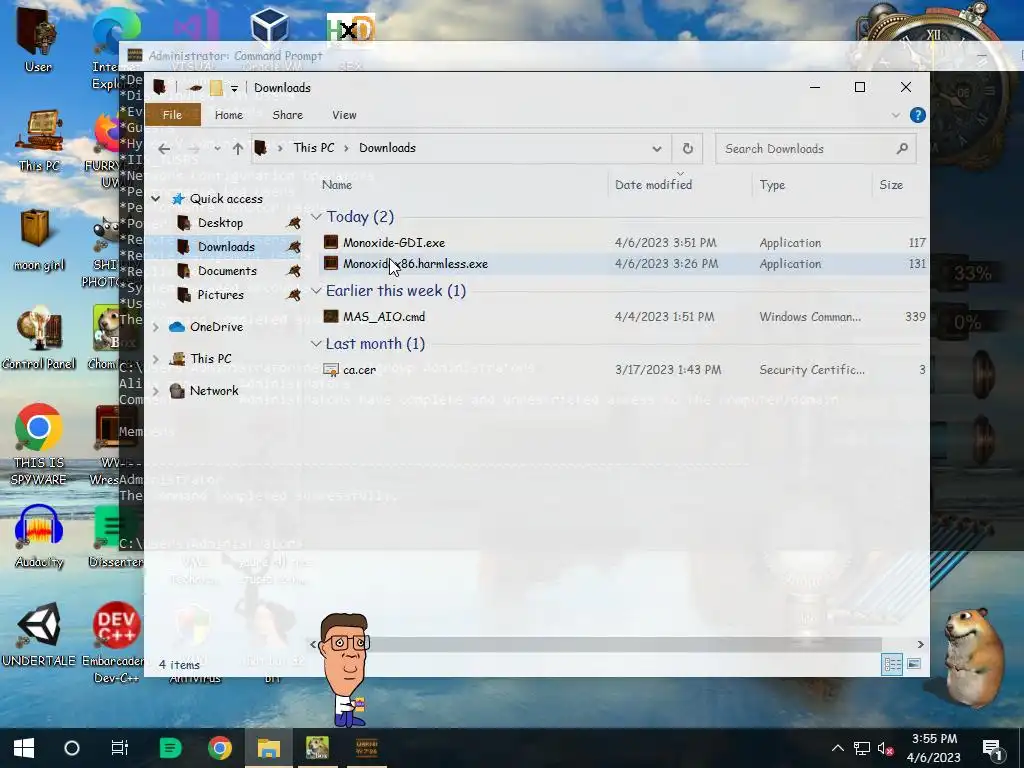Open the View ribbon tab
Viewport: 1024px width, 768px height.
pyautogui.click(x=344, y=115)
